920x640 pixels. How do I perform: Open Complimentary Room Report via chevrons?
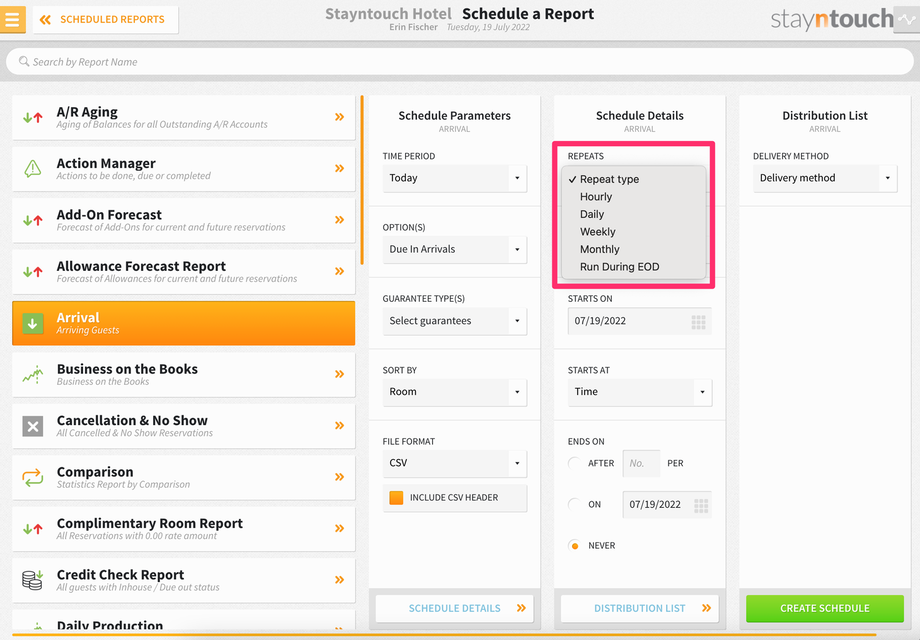point(339,529)
